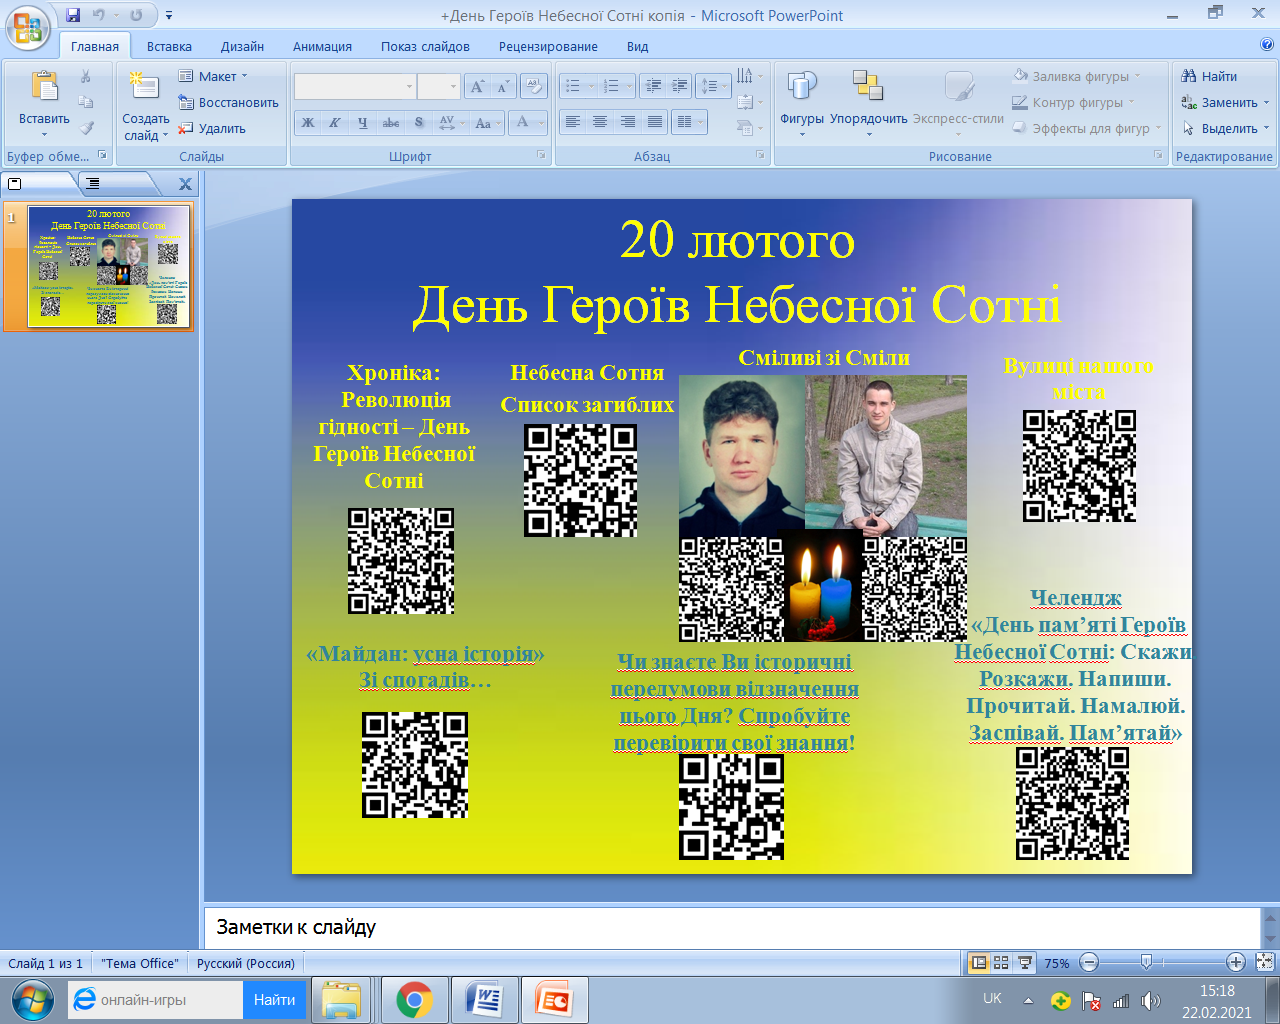This screenshot has width=1280, height=1024.
Task: Click taskbar Найти search button
Action: pos(274,1000)
